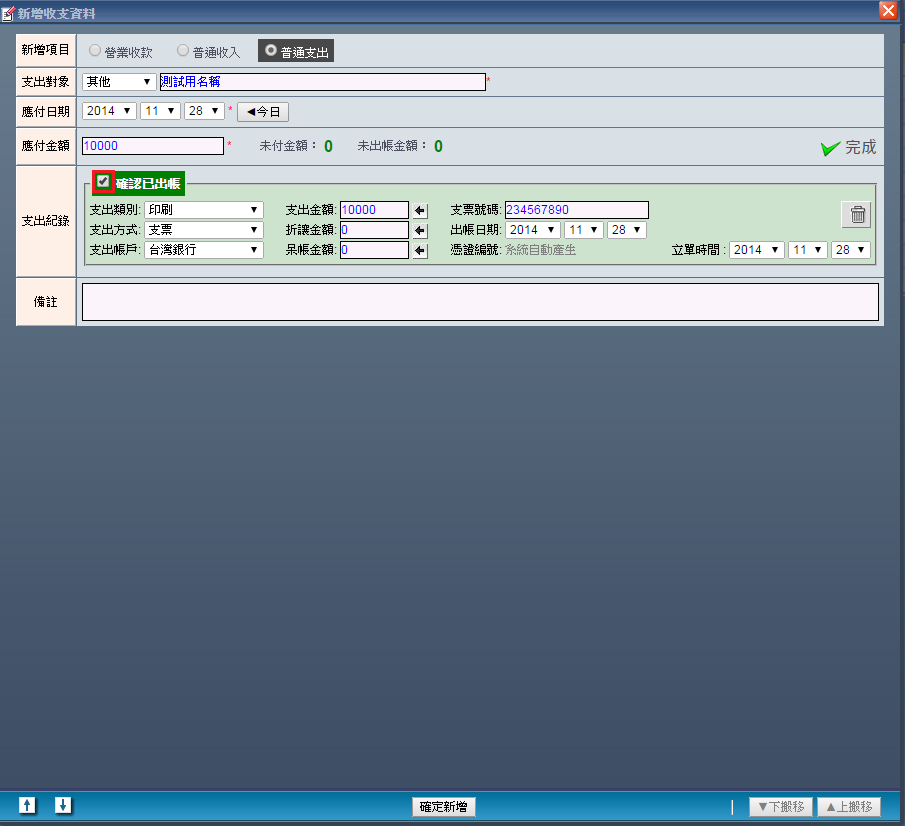Open the 支出方式 dropdown showing 支票
Viewport: 905px width, 826px height.
(x=203, y=230)
